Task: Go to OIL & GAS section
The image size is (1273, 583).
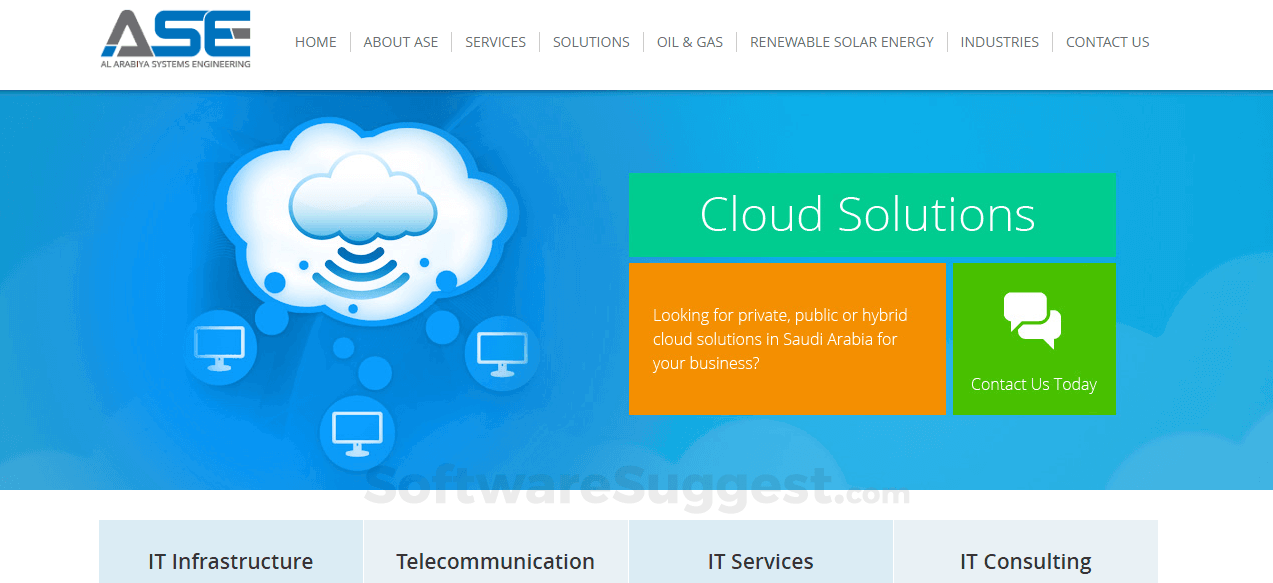Action: pos(690,42)
